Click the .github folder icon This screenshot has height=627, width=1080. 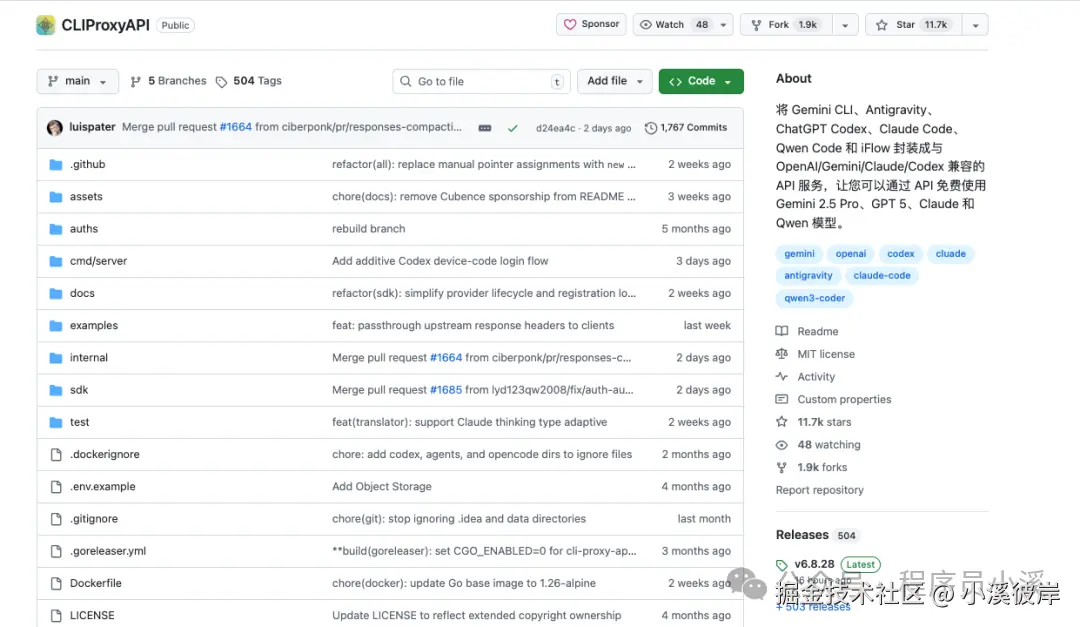[56, 165]
